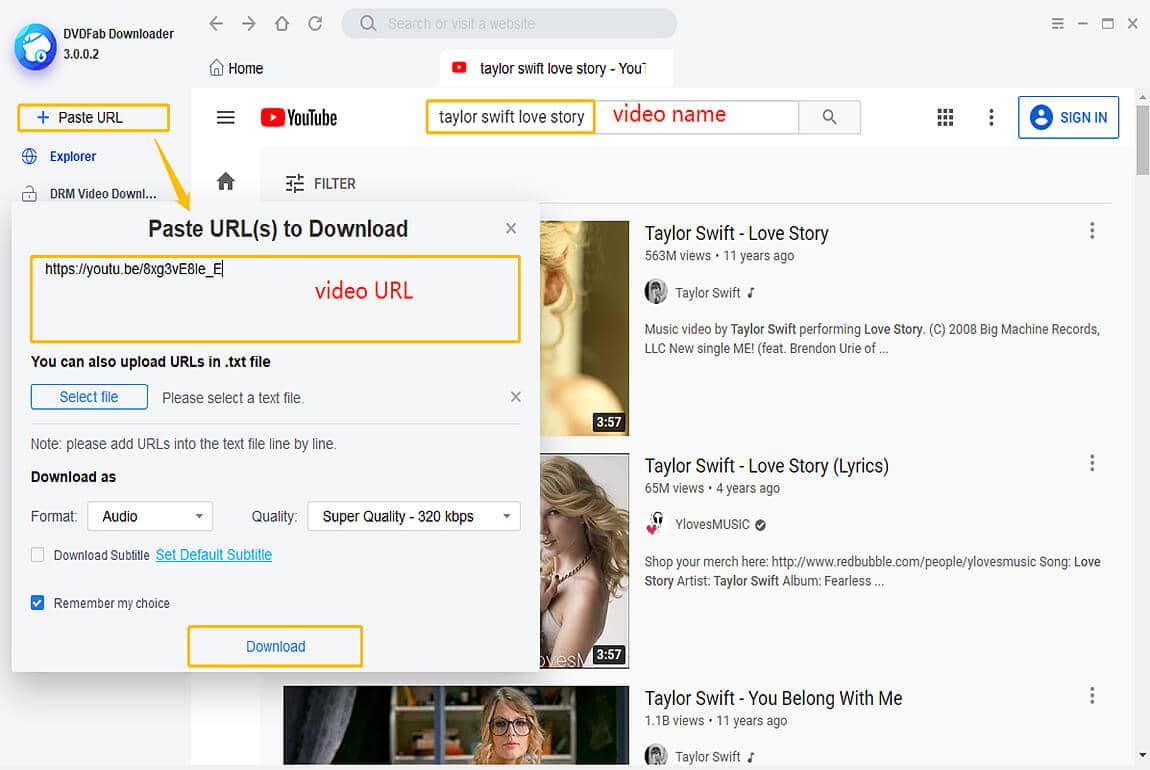Screen dimensions: 1150x770
Task: Click the Search or visit a website bar
Action: 509,23
